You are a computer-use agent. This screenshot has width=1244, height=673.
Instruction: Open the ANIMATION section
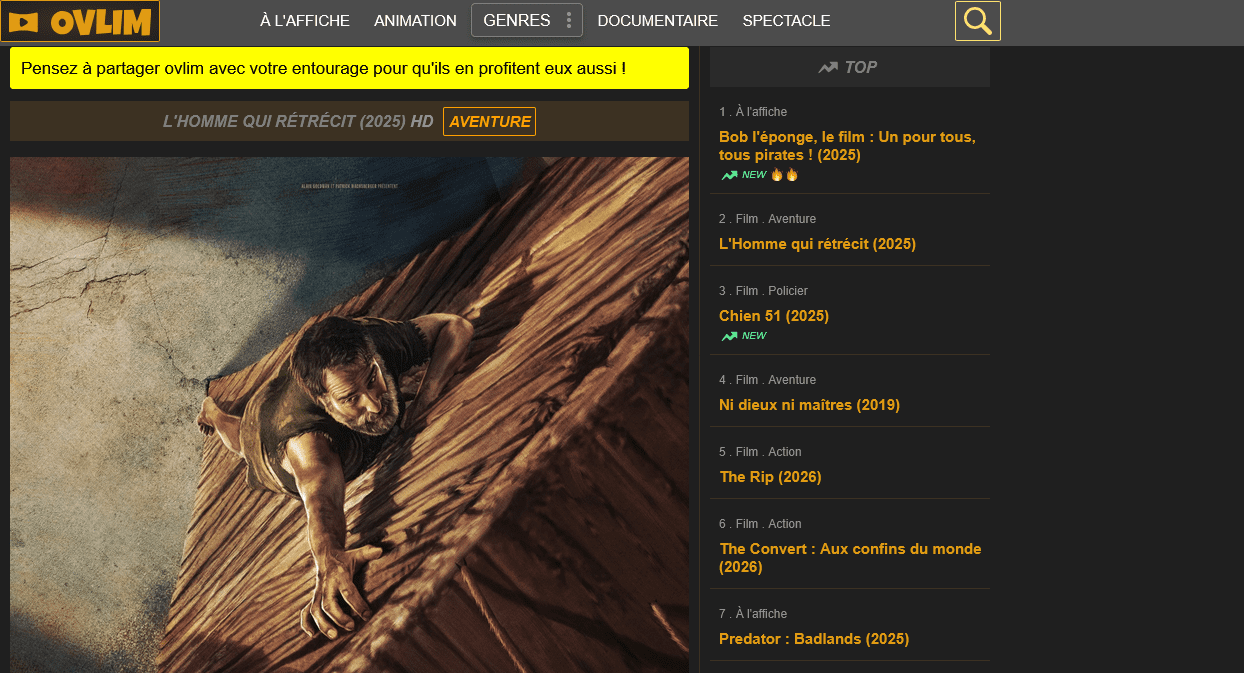[x=415, y=20]
